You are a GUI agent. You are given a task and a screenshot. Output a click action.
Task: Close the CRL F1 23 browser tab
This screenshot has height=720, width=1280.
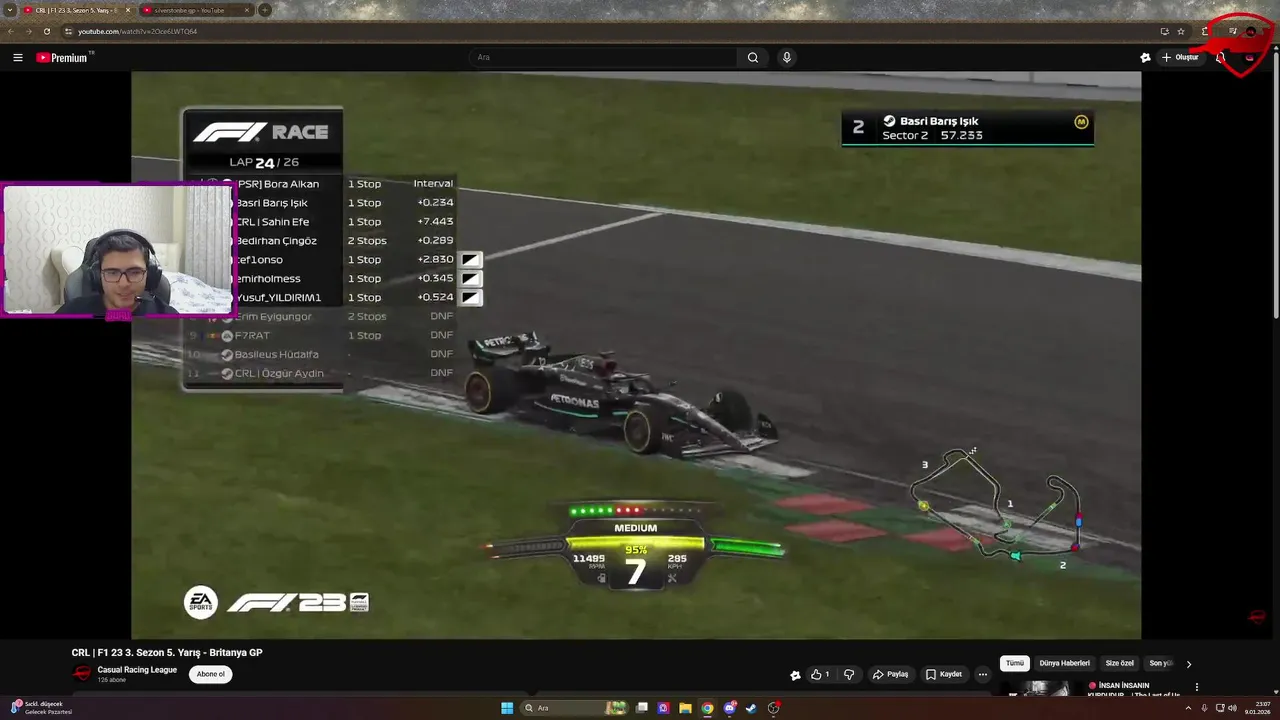coord(127,10)
